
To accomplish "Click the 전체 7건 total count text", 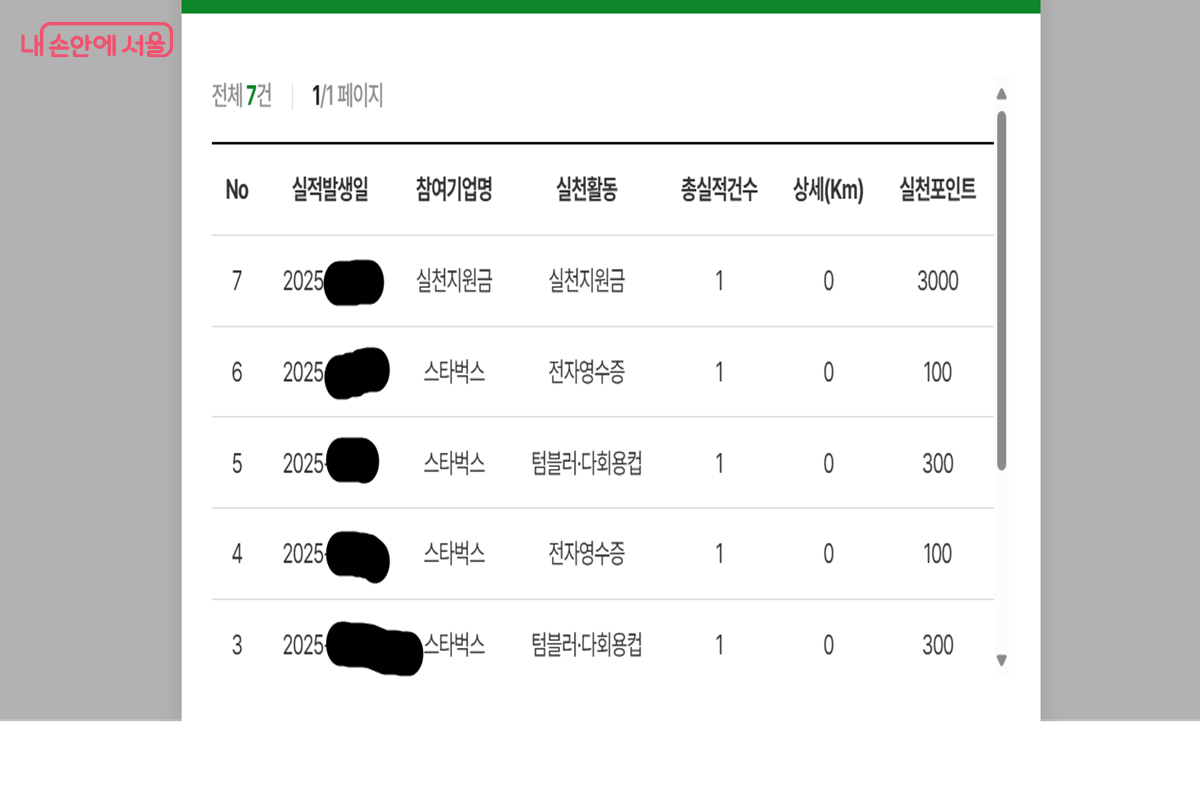I will (242, 96).
